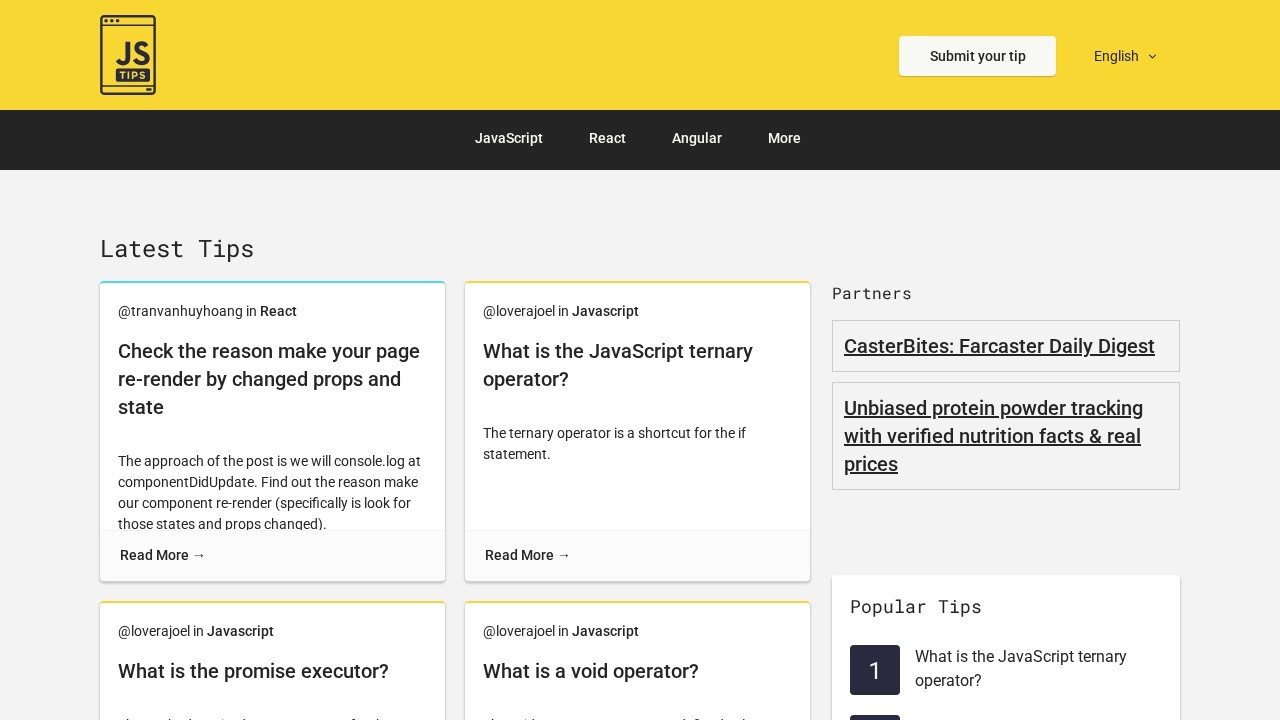Select Angular in the navigation bar
The height and width of the screenshot is (720, 1280).
pos(697,139)
